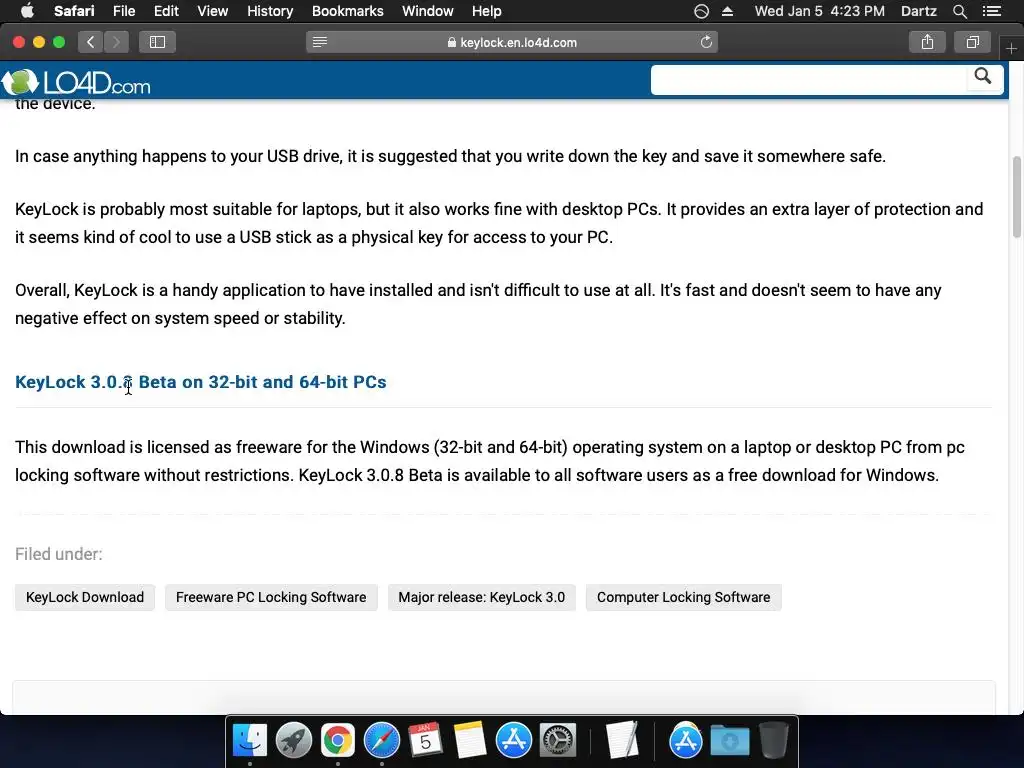1024x768 pixels.
Task: Open App Store from the Dock
Action: point(513,741)
